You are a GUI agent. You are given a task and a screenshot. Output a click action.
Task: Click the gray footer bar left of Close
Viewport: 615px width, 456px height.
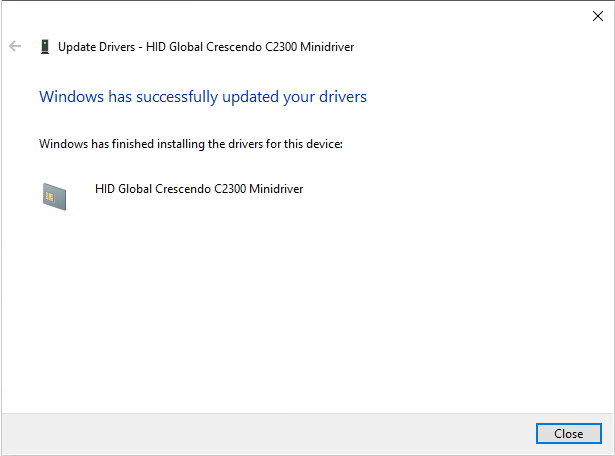(x=269, y=434)
